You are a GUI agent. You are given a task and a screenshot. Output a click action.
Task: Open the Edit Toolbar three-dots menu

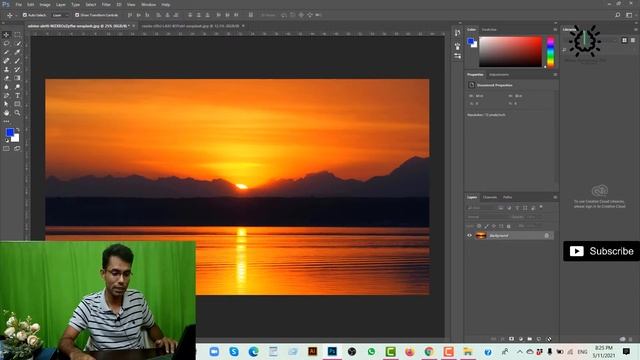point(6,121)
